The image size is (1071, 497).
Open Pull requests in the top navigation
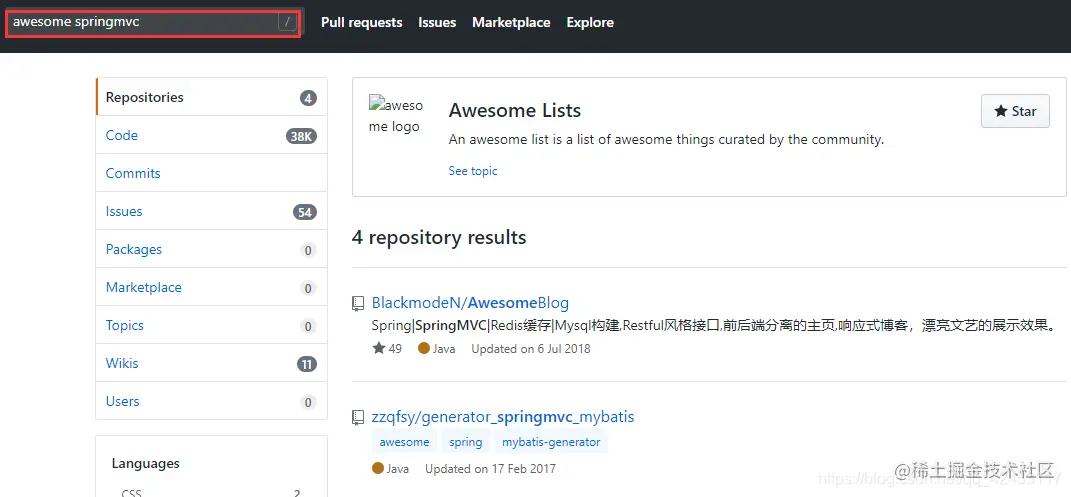[361, 23]
